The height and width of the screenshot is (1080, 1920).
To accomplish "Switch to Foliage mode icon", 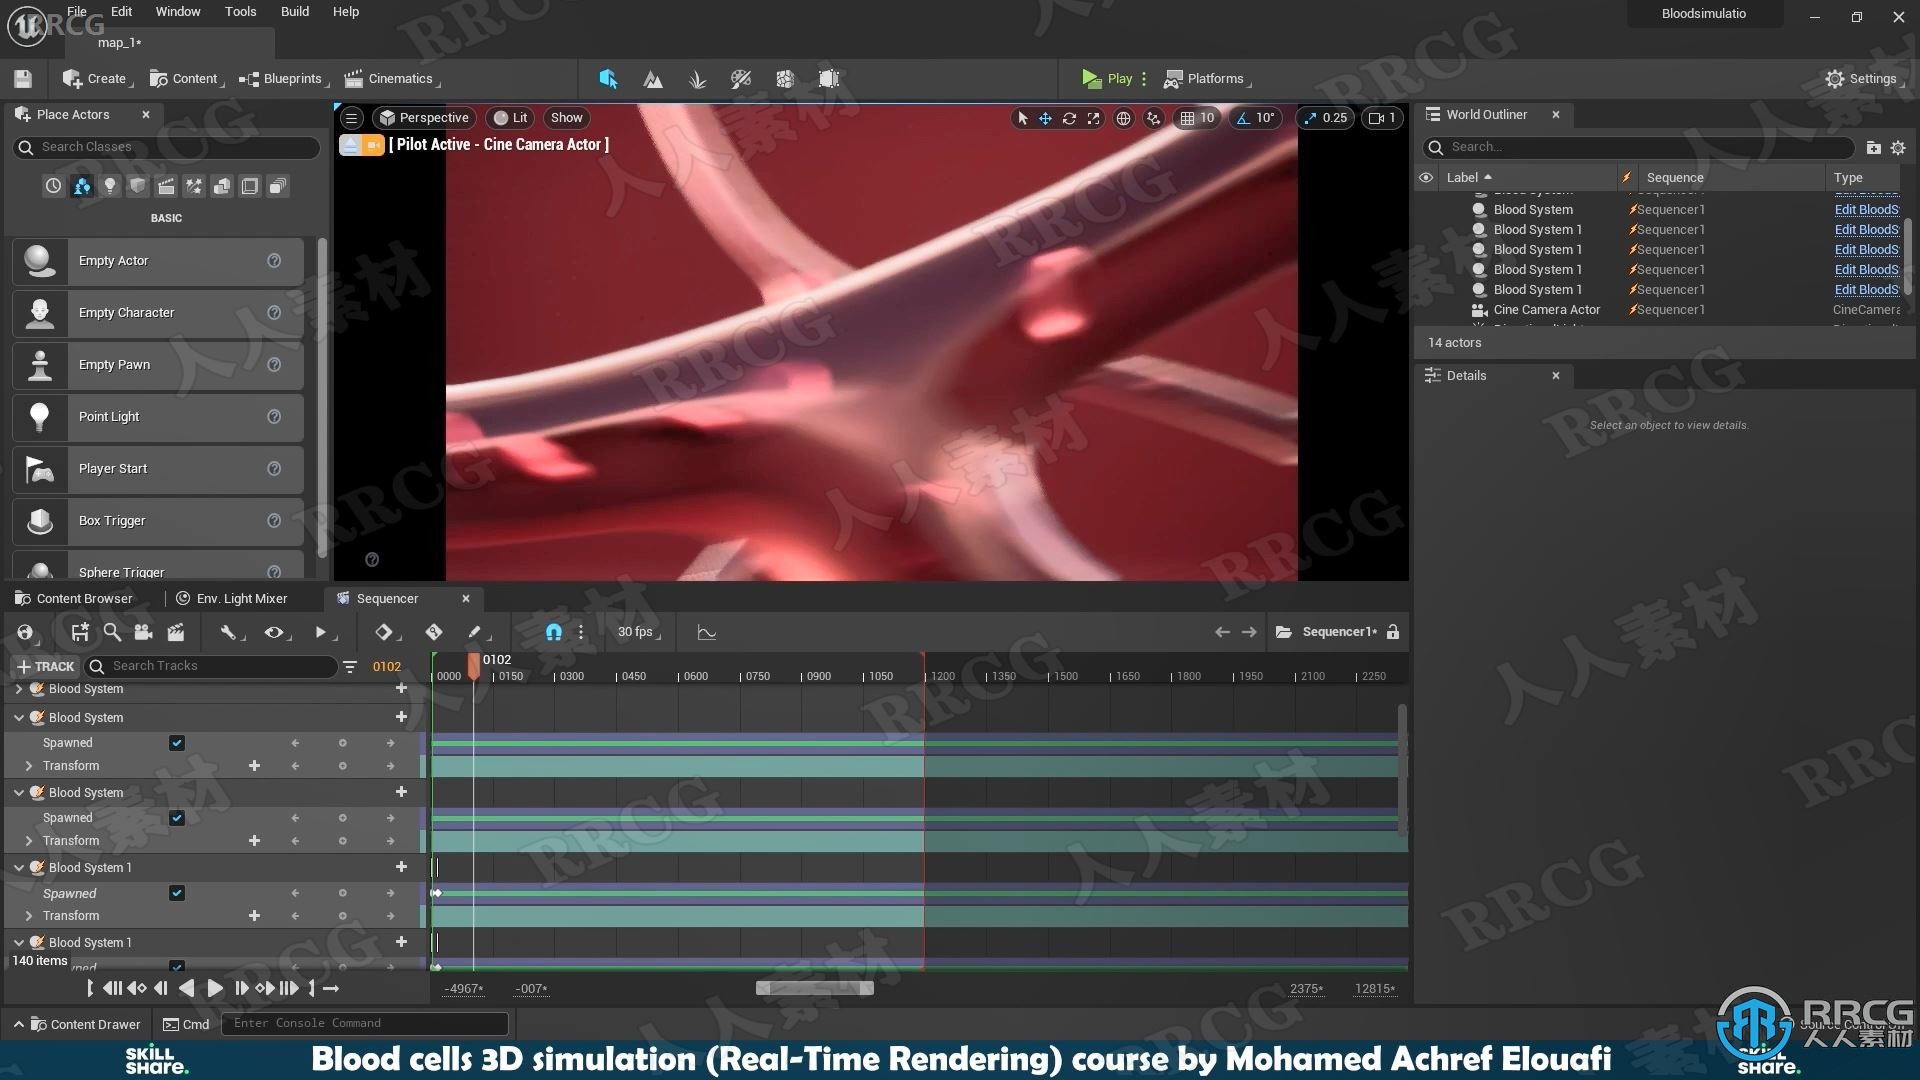I will click(697, 79).
